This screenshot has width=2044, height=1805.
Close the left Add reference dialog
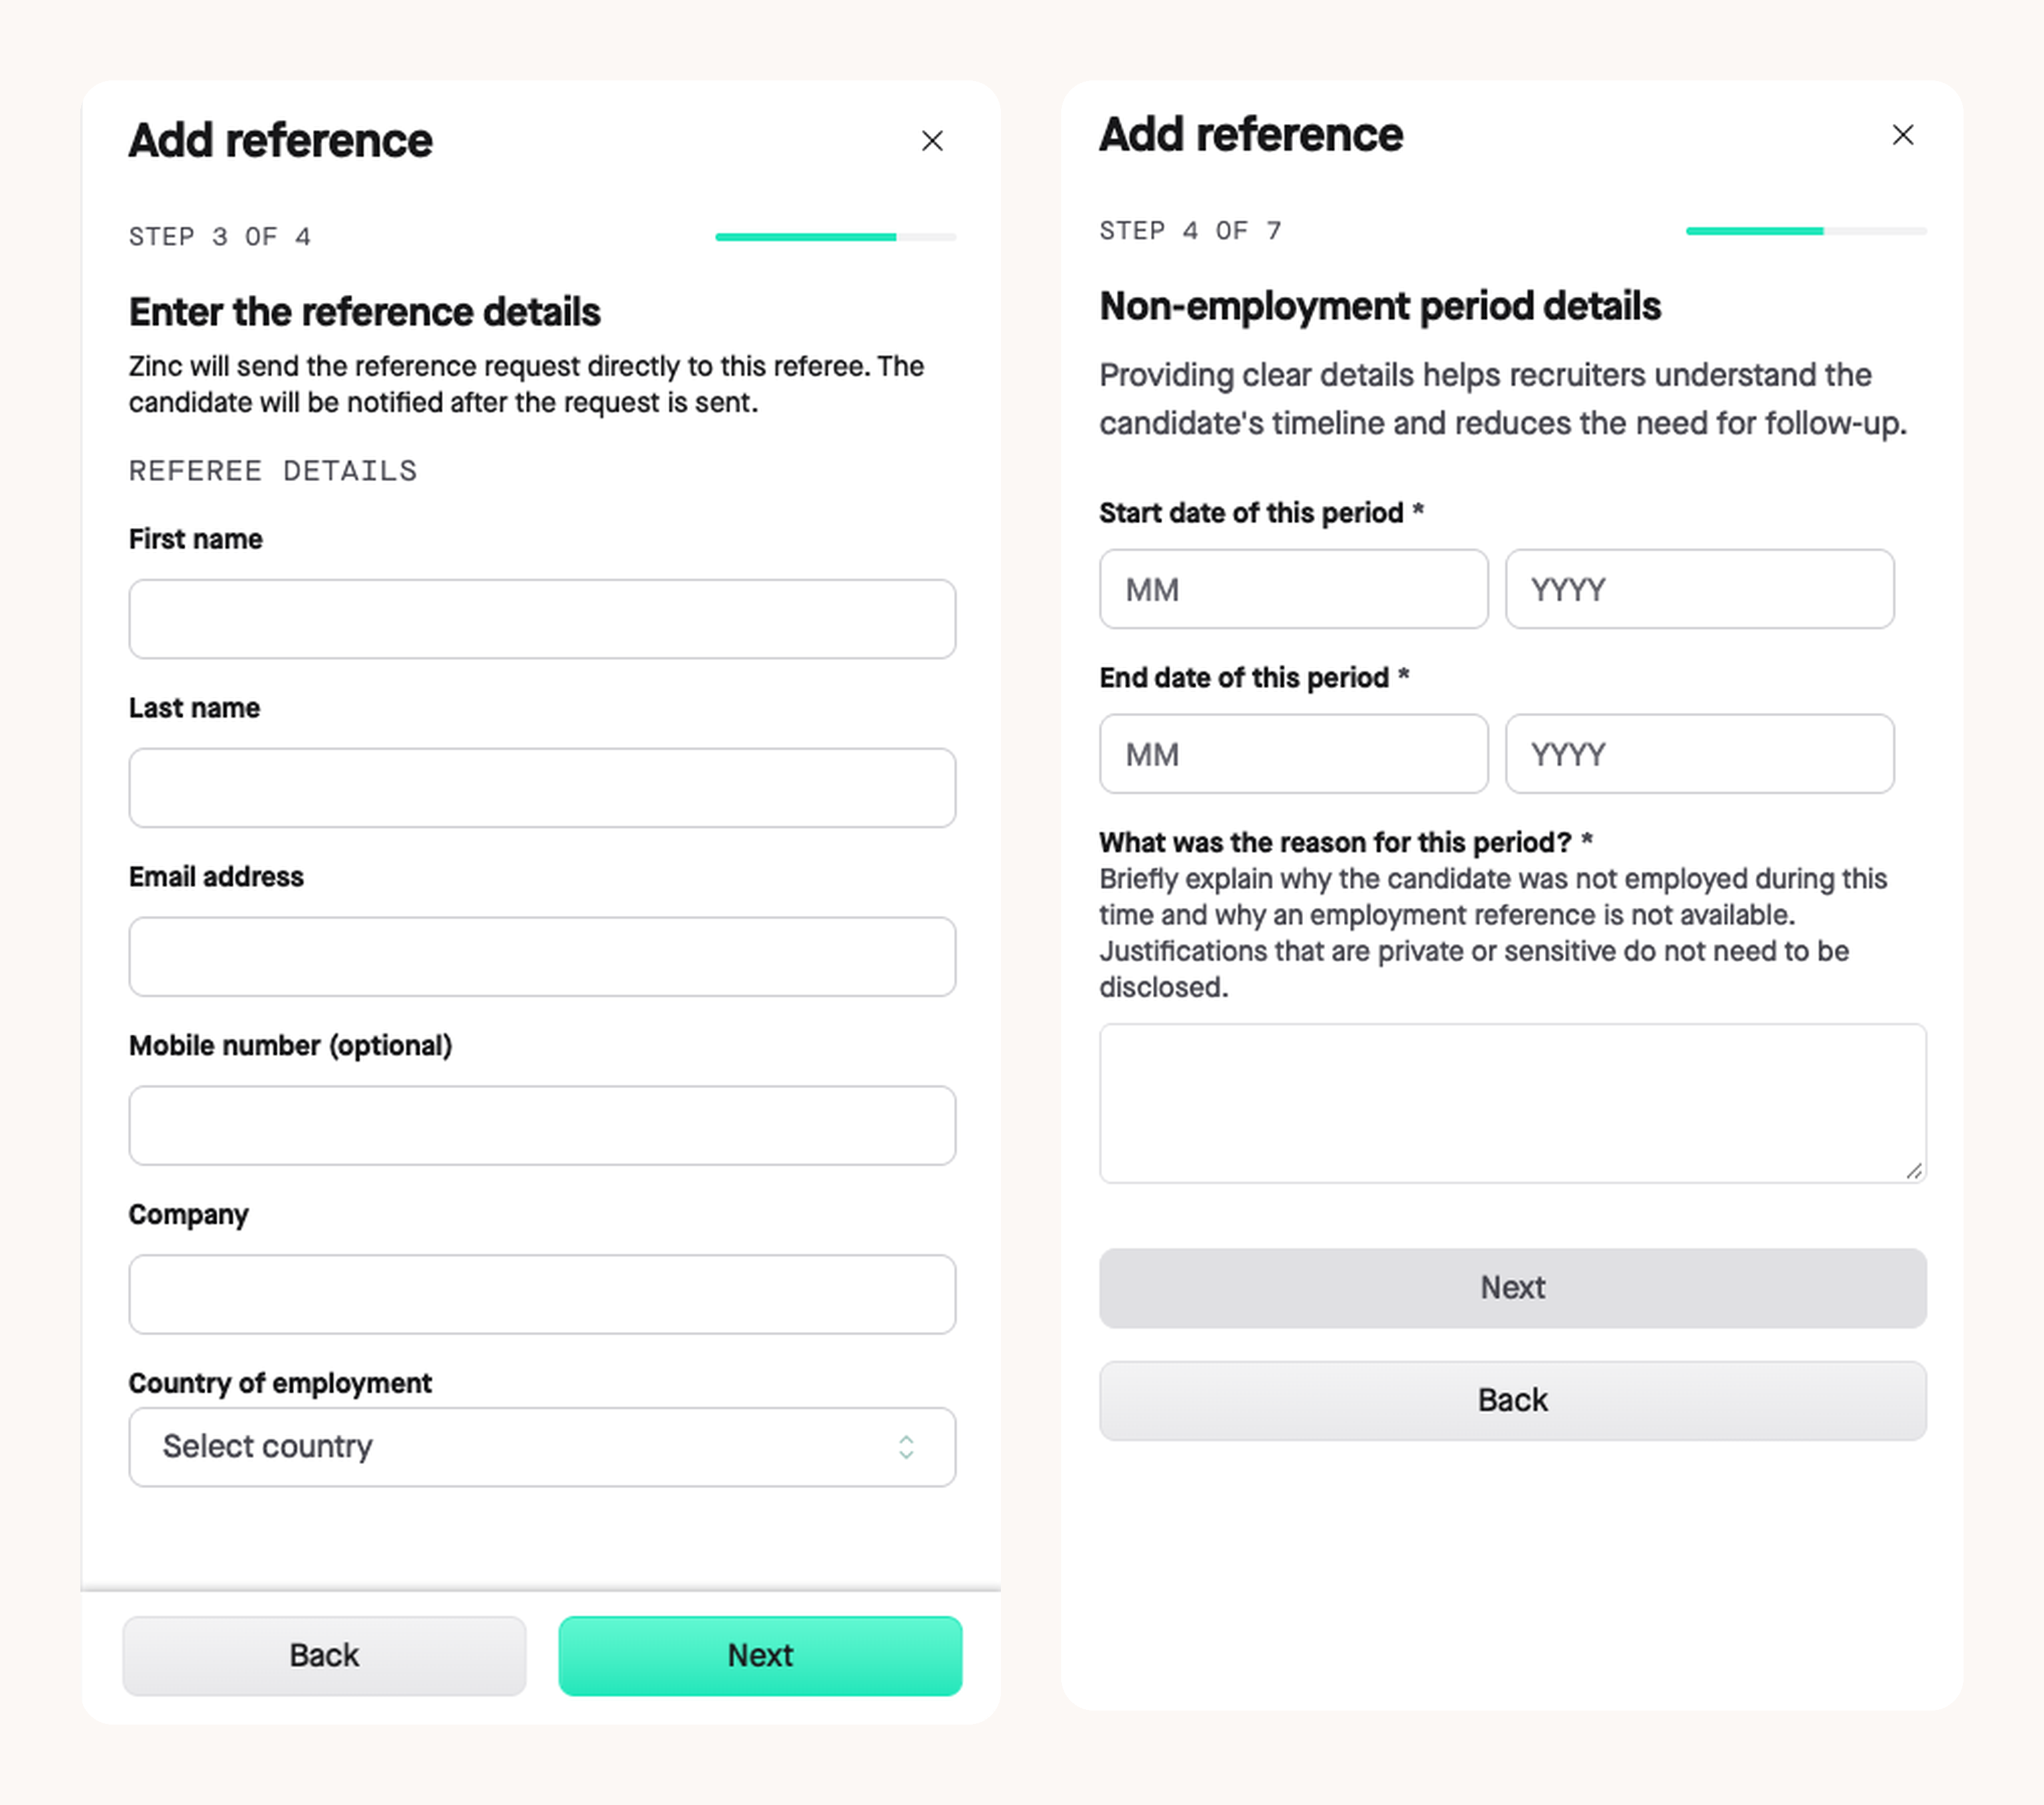[931, 141]
